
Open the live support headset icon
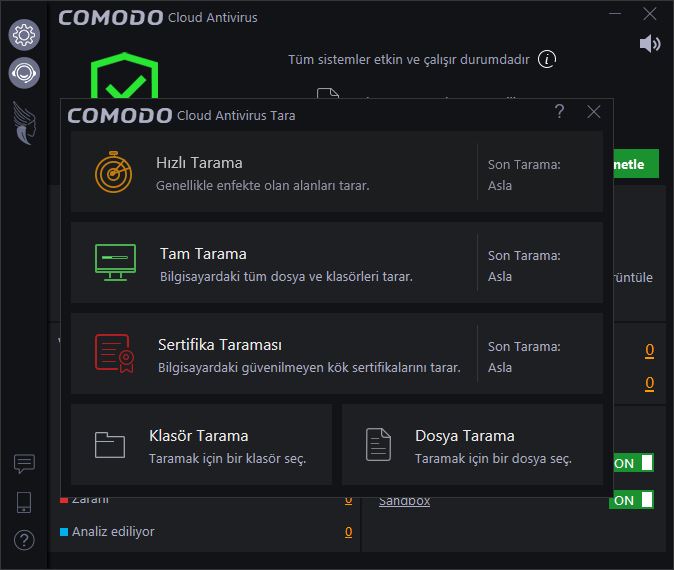[24, 73]
